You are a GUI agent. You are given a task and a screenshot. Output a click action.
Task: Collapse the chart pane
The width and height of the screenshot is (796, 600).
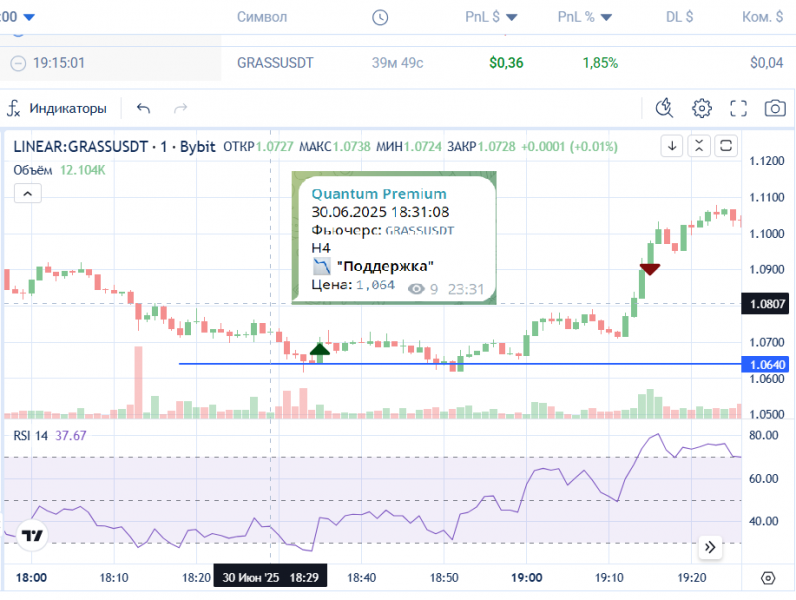[699, 146]
